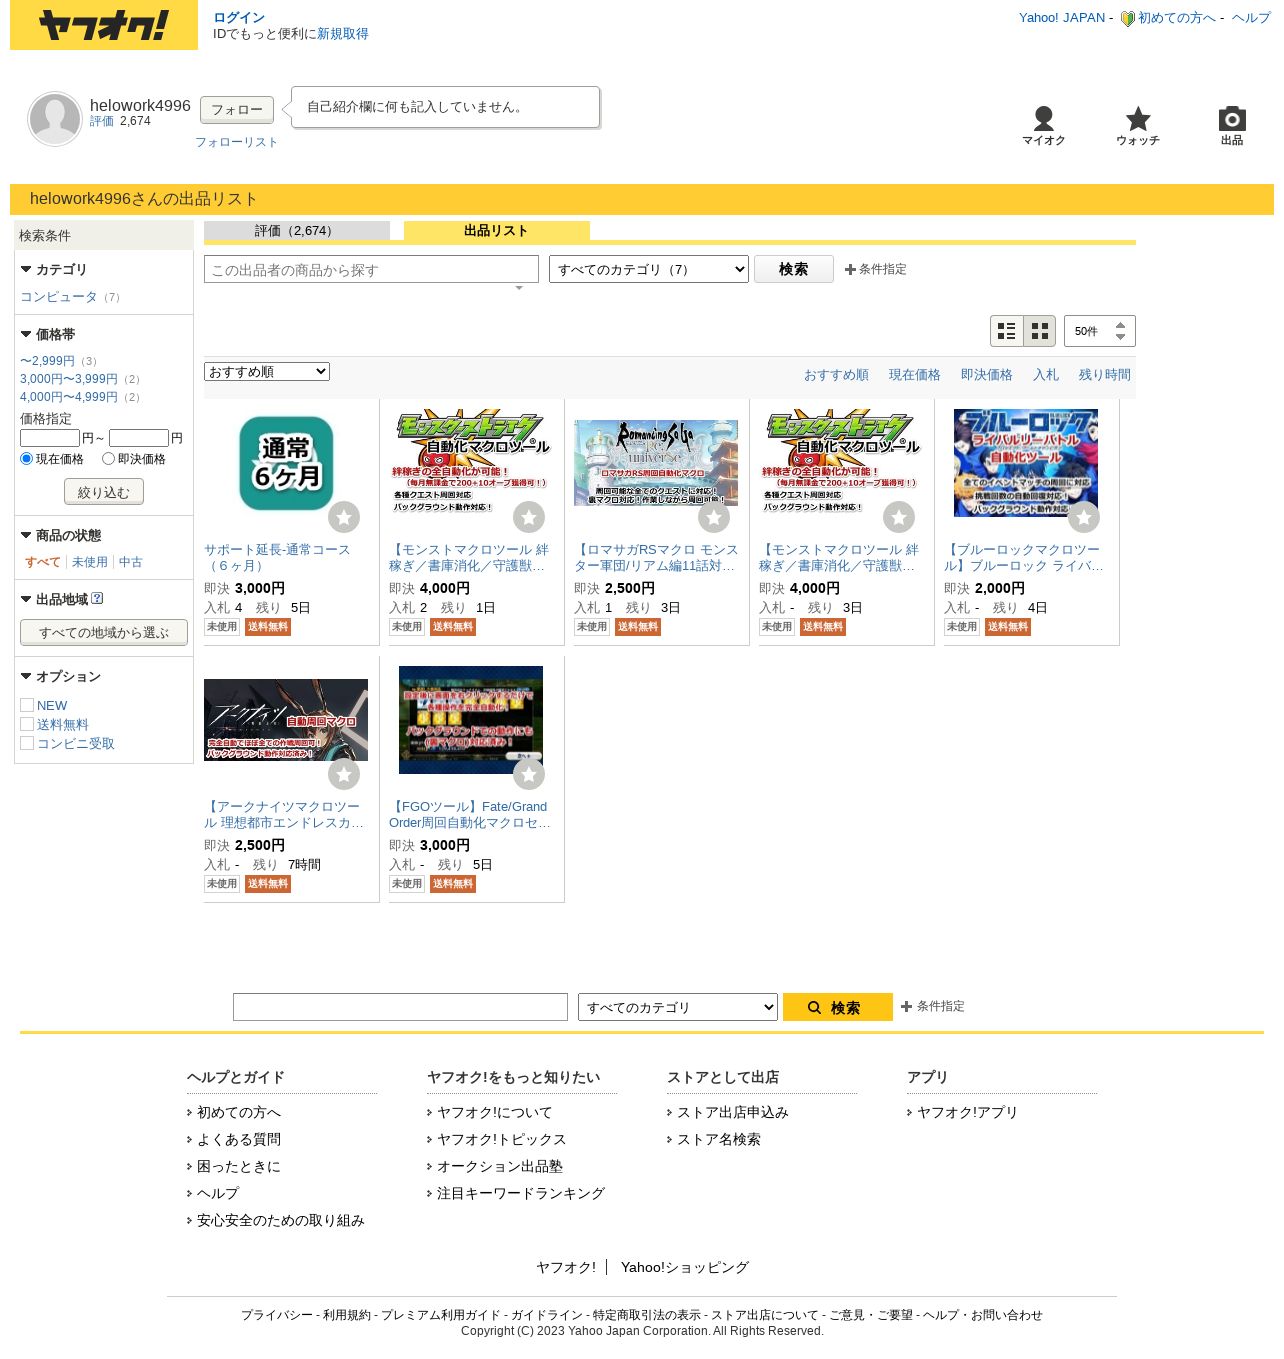This screenshot has height=1359, width=1284.
Task: Sort listings by 残り時間
Action: (x=1105, y=375)
